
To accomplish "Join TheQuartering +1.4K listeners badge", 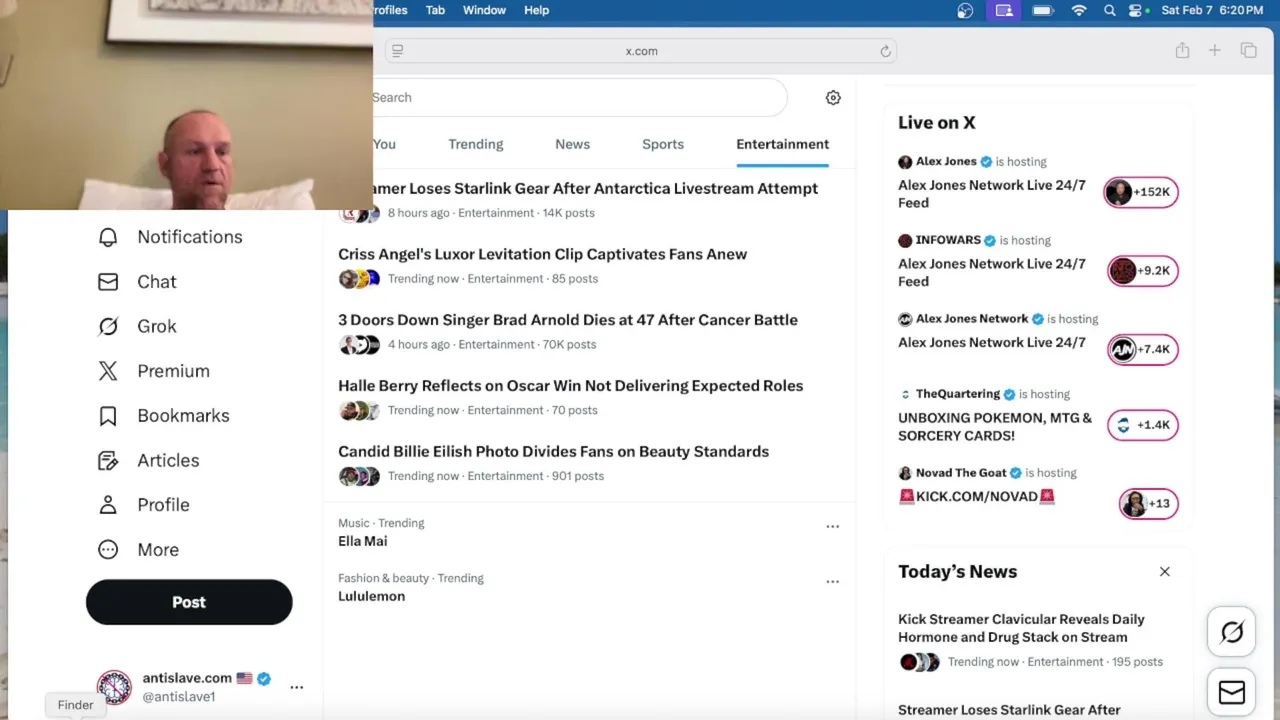I will tap(1143, 425).
